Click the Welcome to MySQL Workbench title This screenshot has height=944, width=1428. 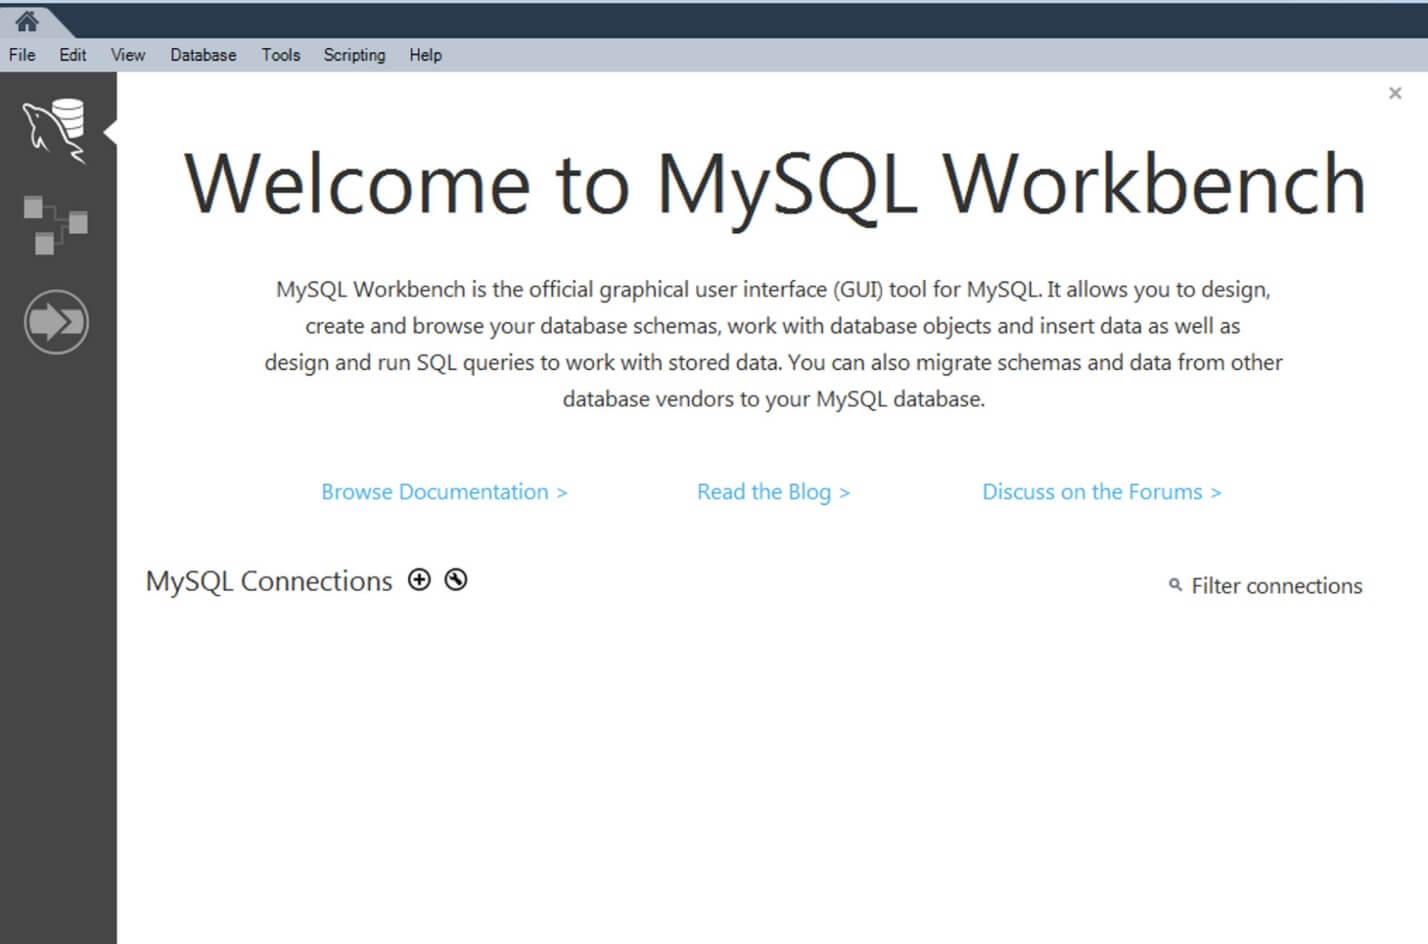(x=775, y=185)
